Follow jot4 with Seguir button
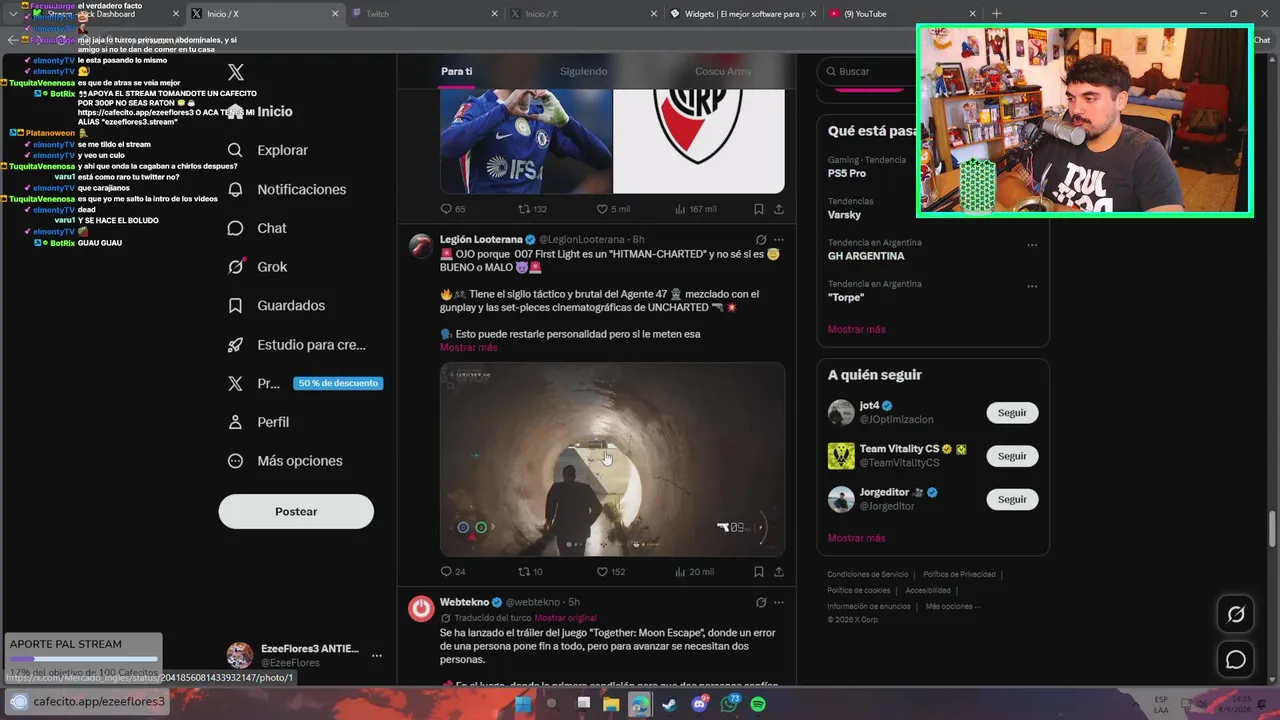The width and height of the screenshot is (1280, 720). click(x=1012, y=413)
